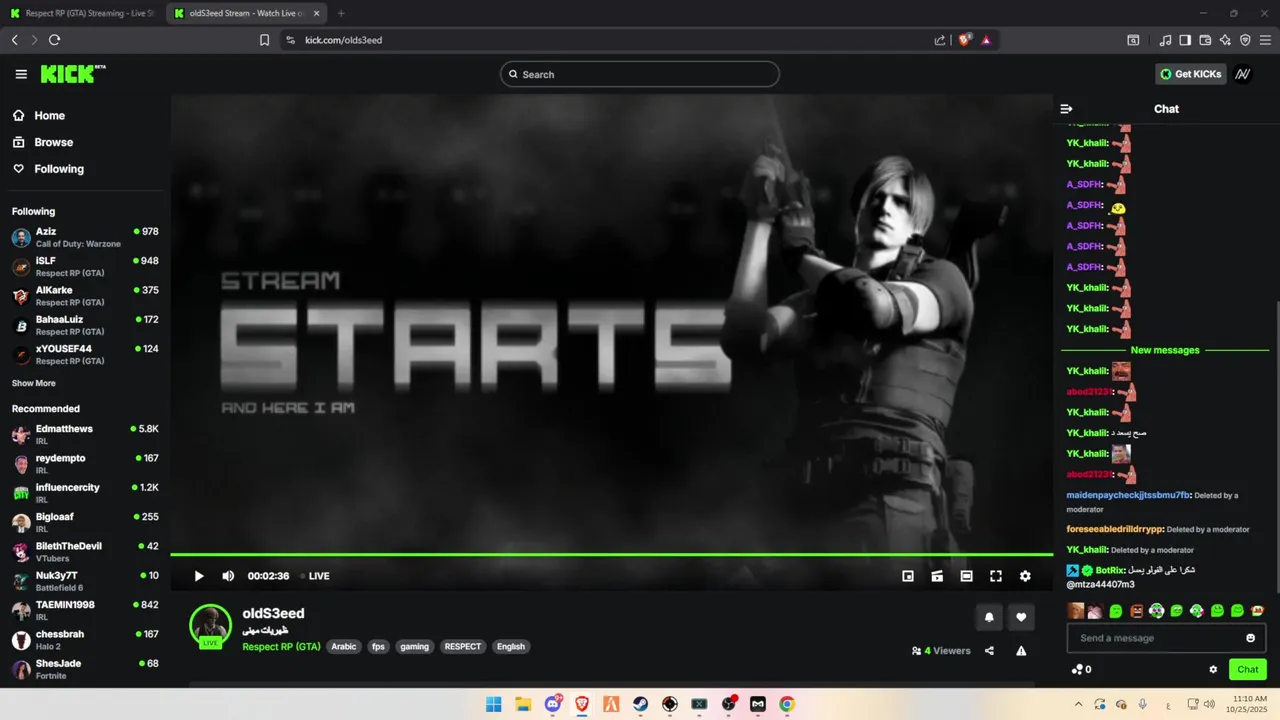Enter fullscreen video mode
This screenshot has width=1280, height=720.
(x=996, y=576)
